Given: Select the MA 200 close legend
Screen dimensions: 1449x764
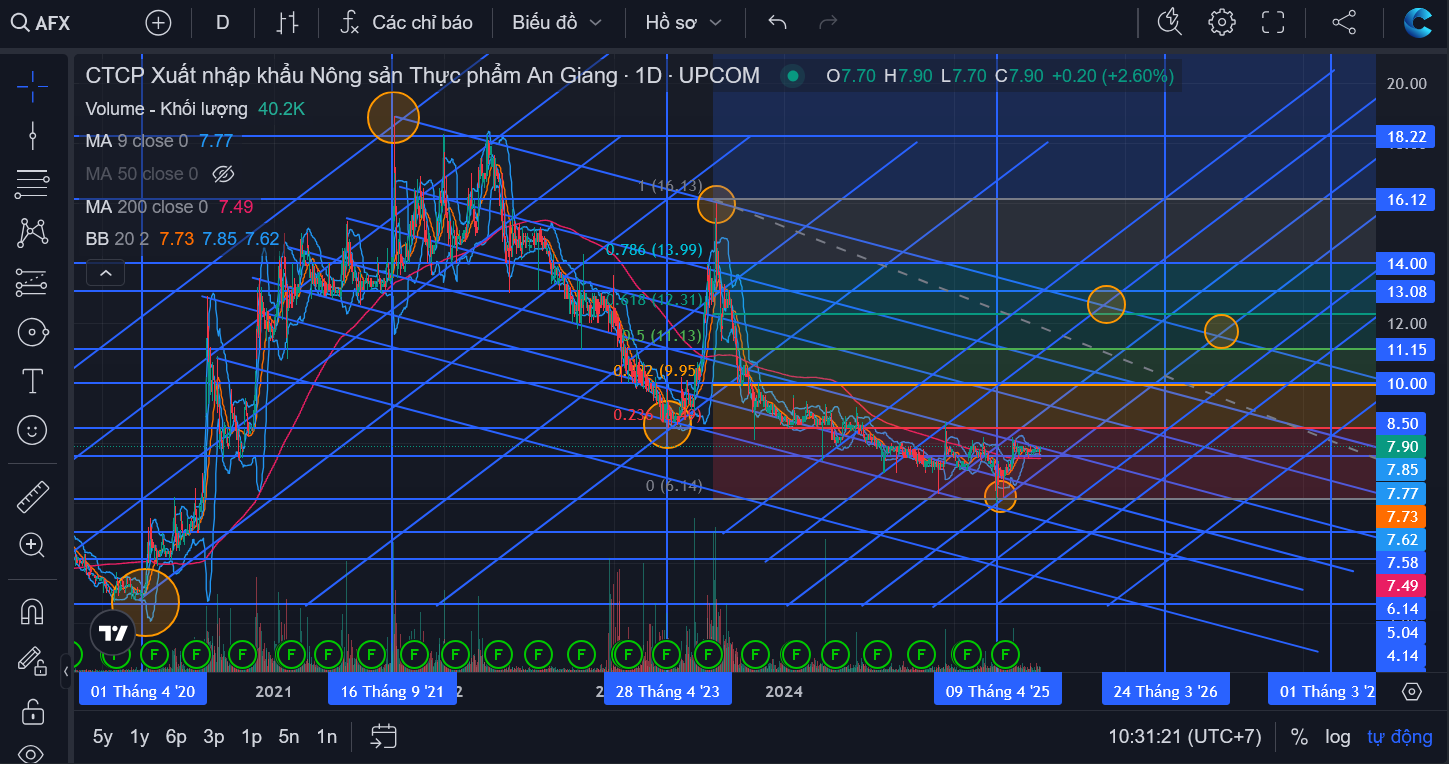Looking at the screenshot, I should point(146,207).
